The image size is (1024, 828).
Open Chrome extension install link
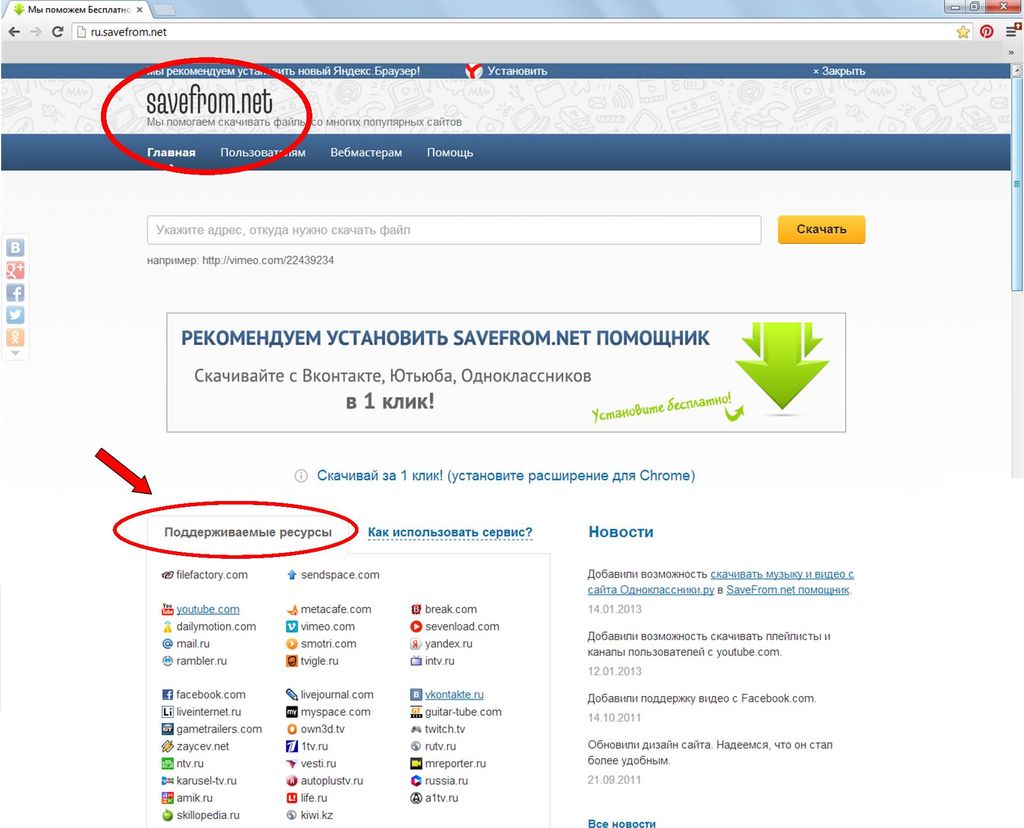pyautogui.click(x=505, y=475)
